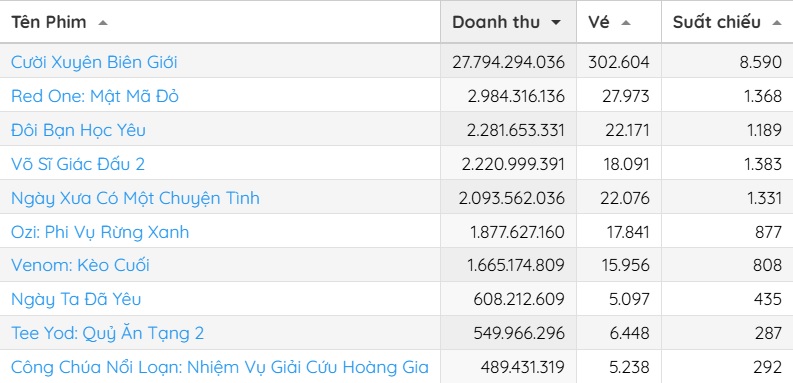
Task: Click the sort arrow beside Suất chiếu
Action: pos(777,23)
